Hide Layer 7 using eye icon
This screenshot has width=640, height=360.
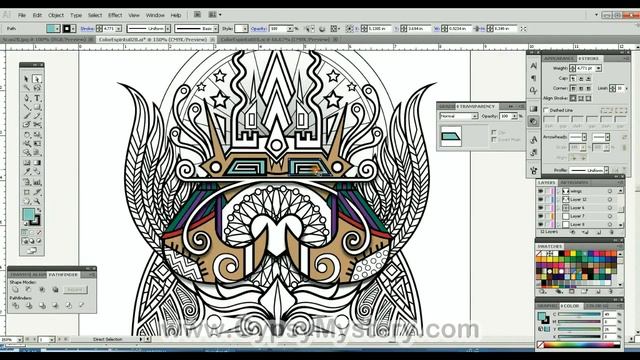tap(540, 216)
